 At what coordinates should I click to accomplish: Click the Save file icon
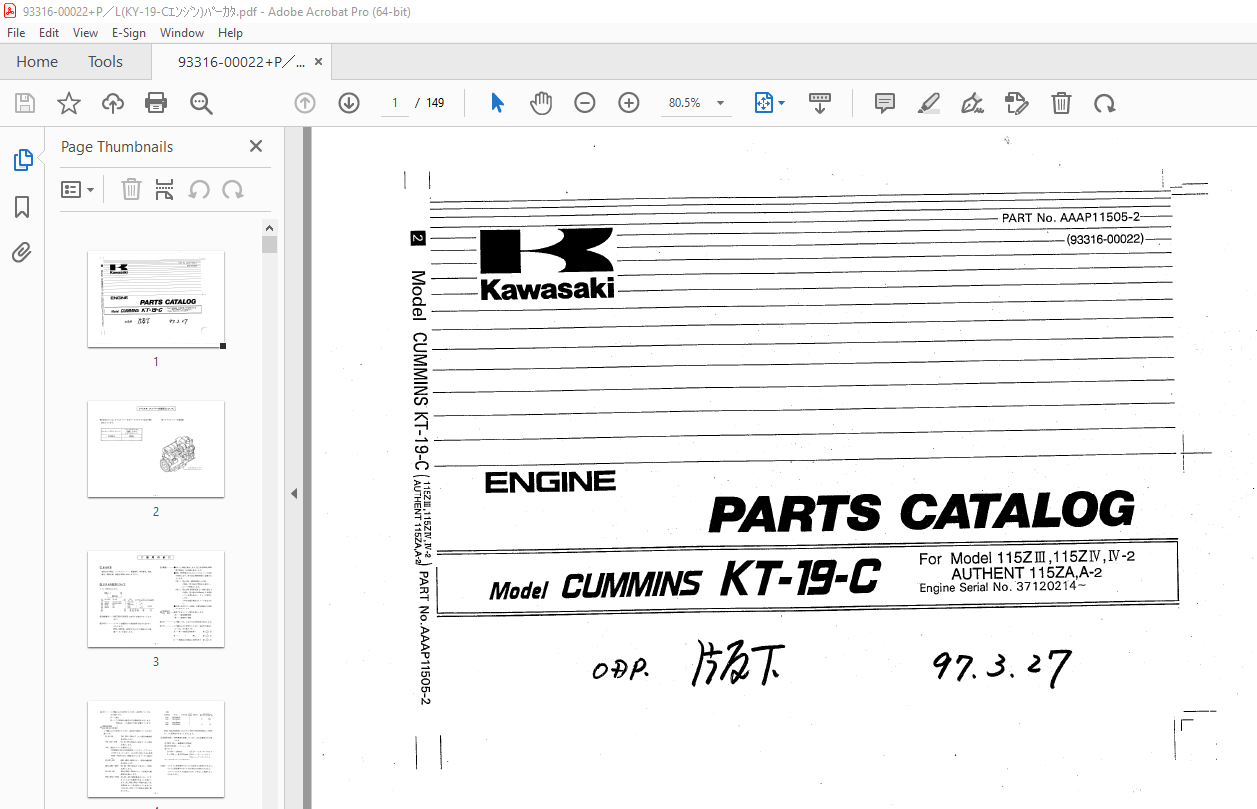25,103
